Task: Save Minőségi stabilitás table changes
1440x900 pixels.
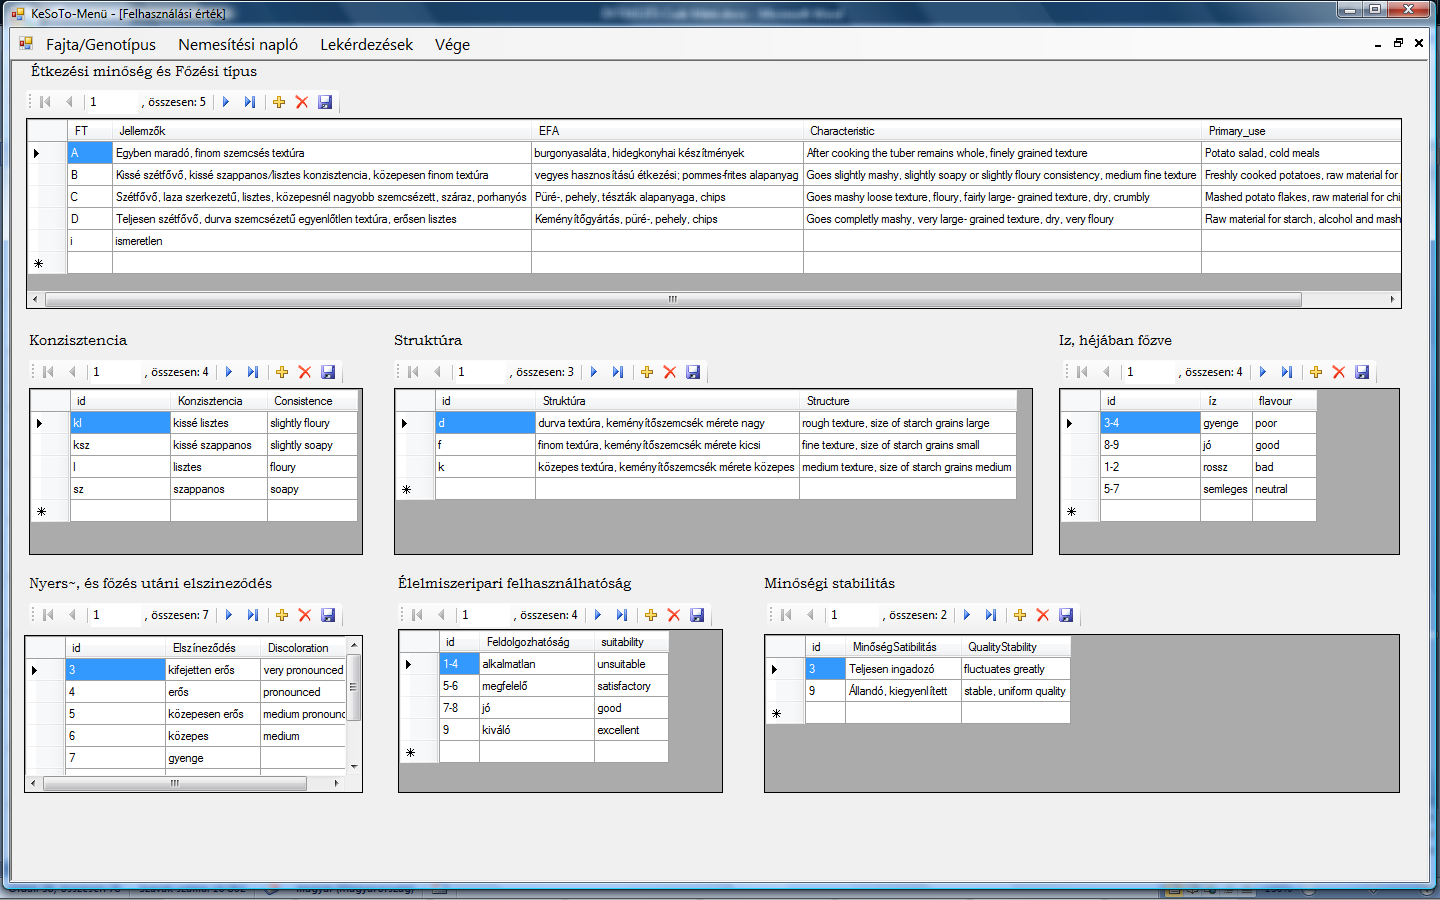Action: click(1066, 615)
